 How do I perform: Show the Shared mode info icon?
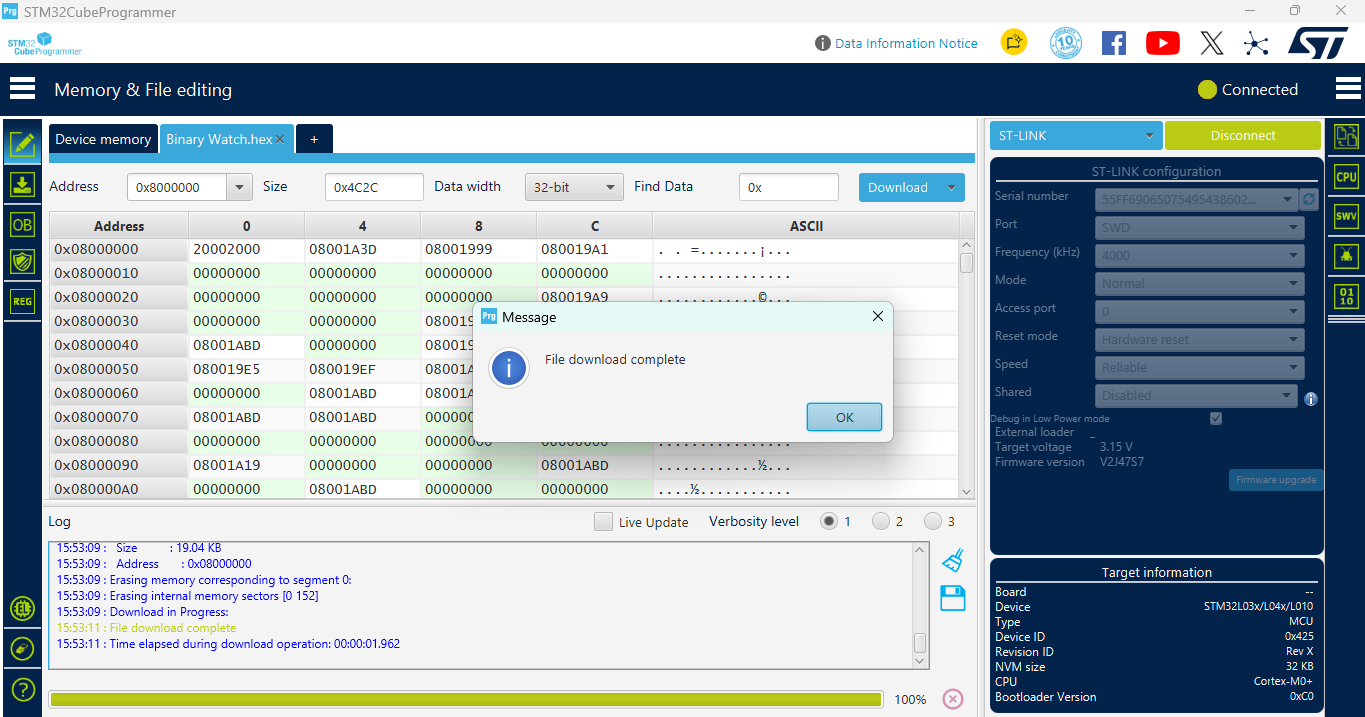pyautogui.click(x=1311, y=399)
